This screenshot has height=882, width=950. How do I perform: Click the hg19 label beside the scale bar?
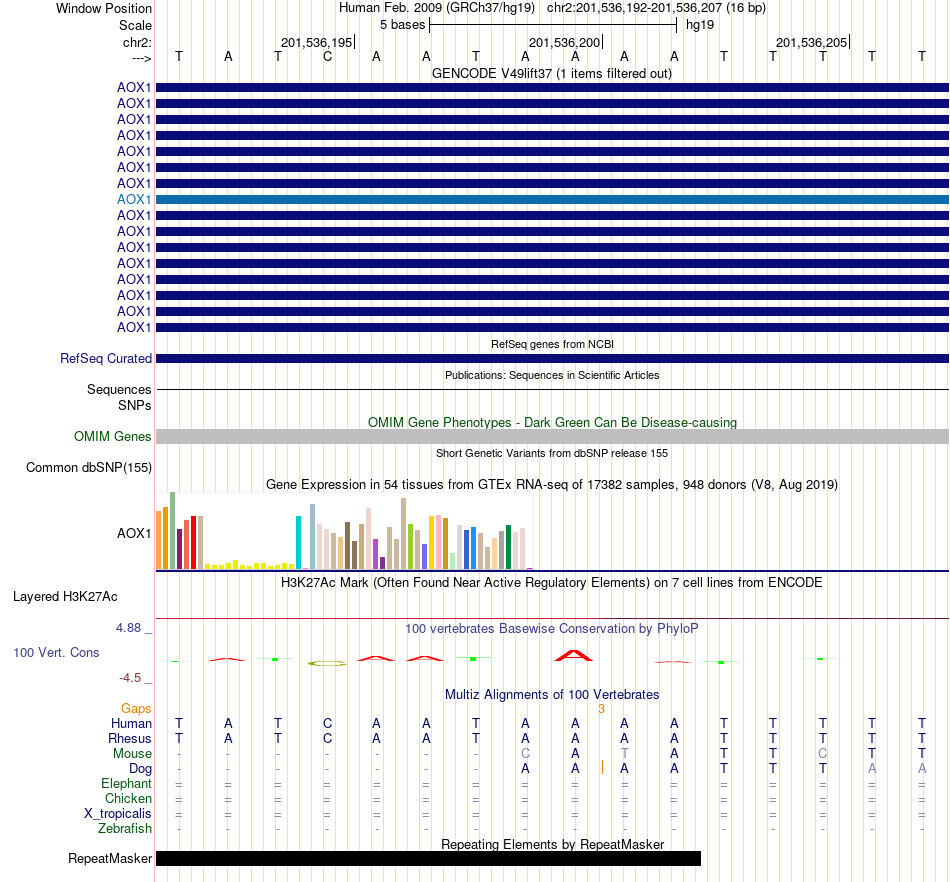pyautogui.click(x=700, y=25)
